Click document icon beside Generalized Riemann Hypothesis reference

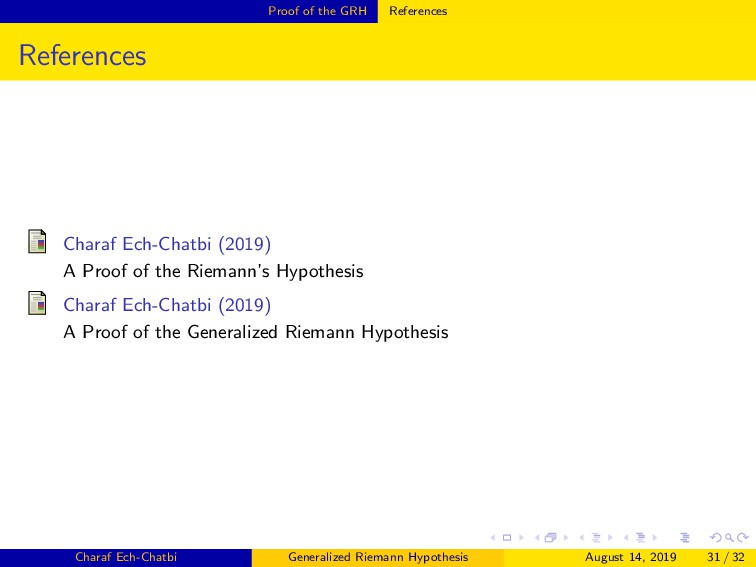pyautogui.click(x=37, y=303)
